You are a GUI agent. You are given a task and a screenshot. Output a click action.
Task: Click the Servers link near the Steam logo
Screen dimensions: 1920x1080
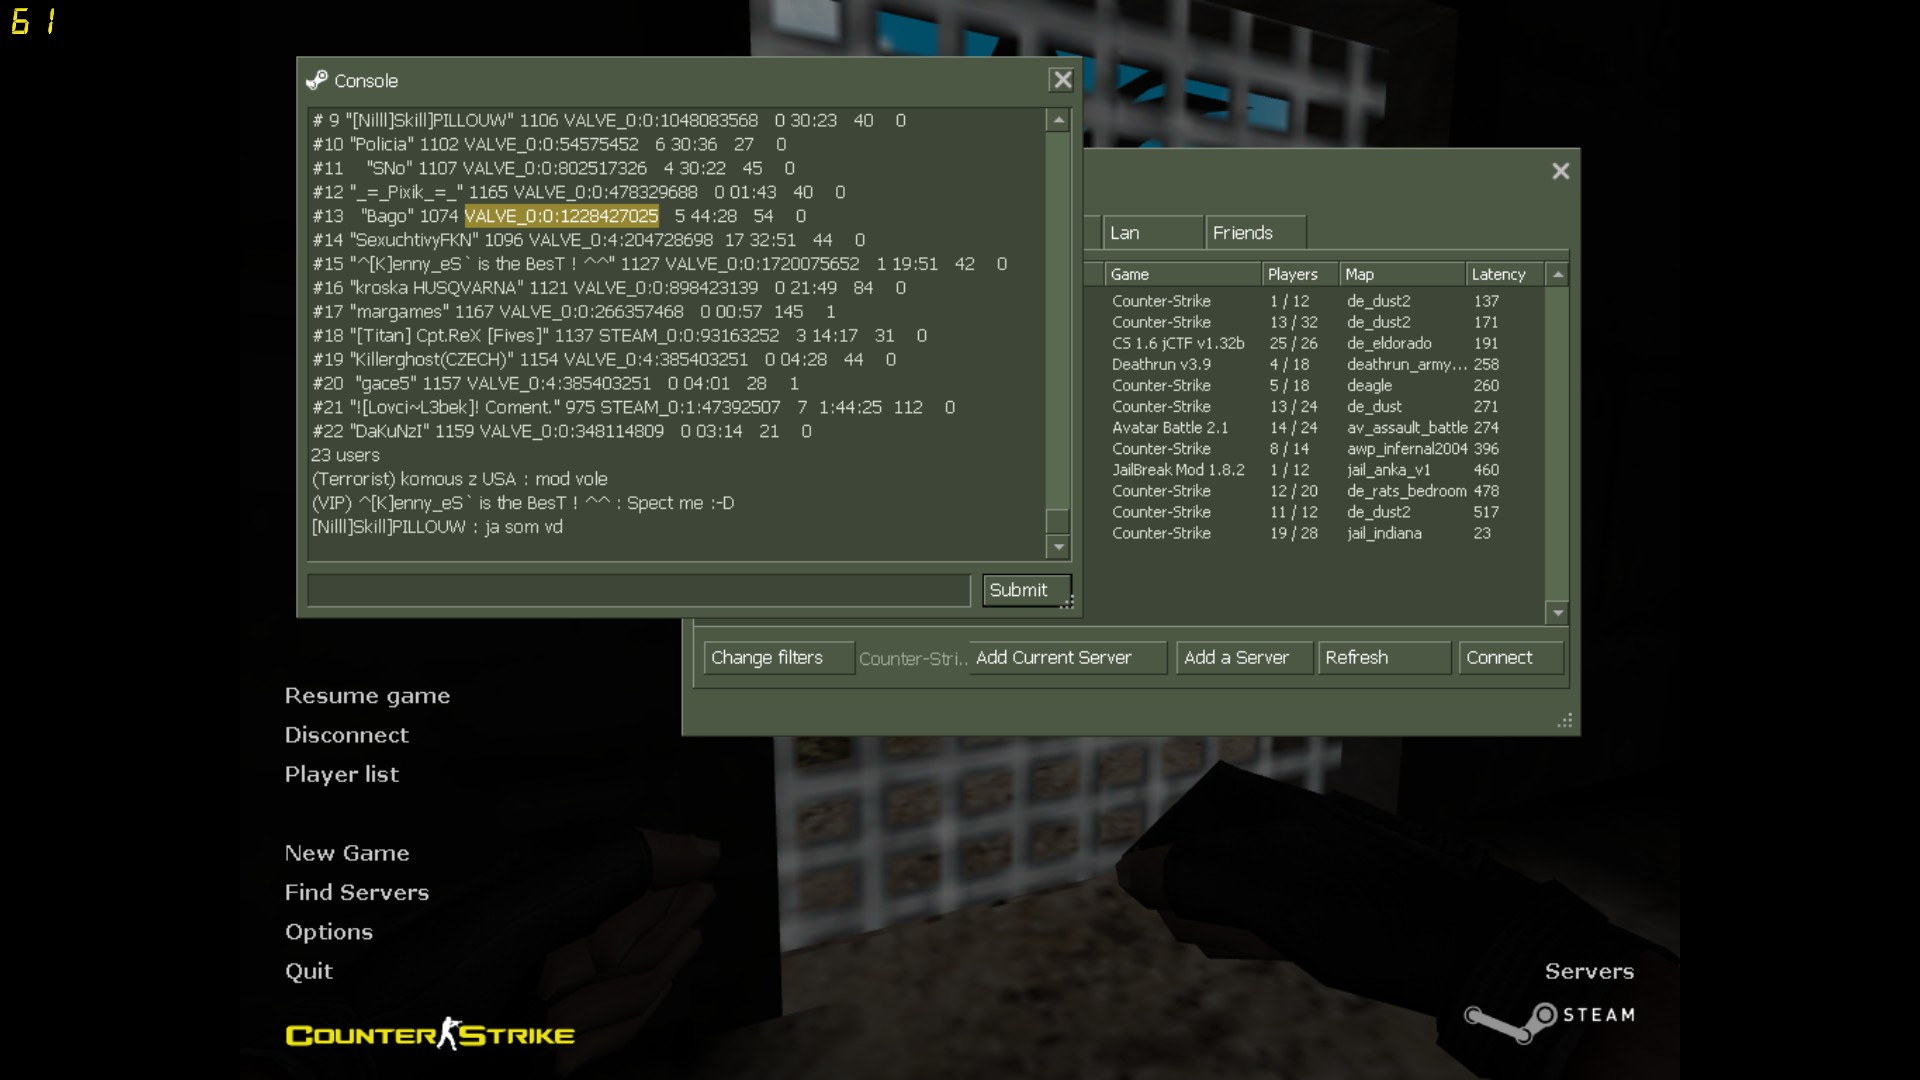(1589, 971)
